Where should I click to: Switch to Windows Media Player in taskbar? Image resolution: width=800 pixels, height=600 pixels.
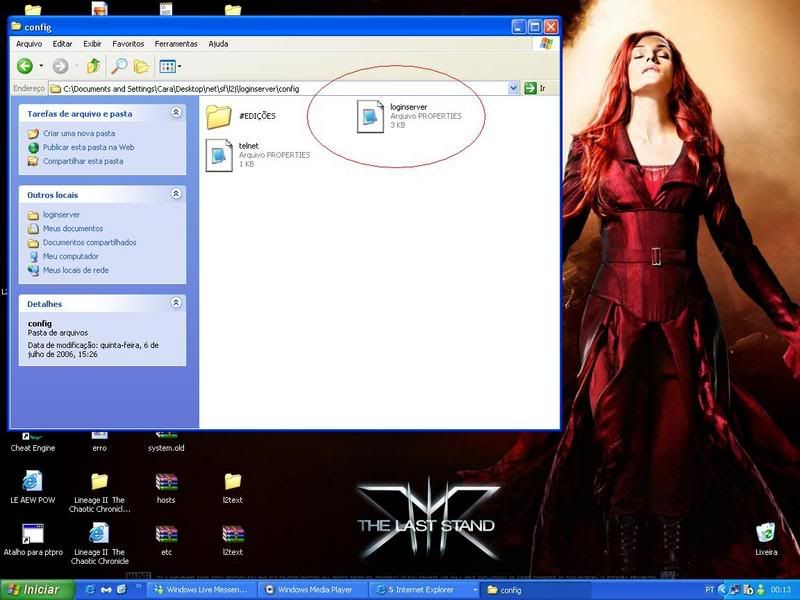click(310, 590)
